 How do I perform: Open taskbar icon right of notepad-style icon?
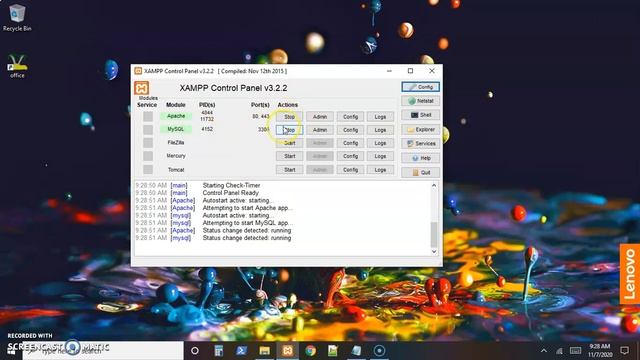[x=356, y=351]
